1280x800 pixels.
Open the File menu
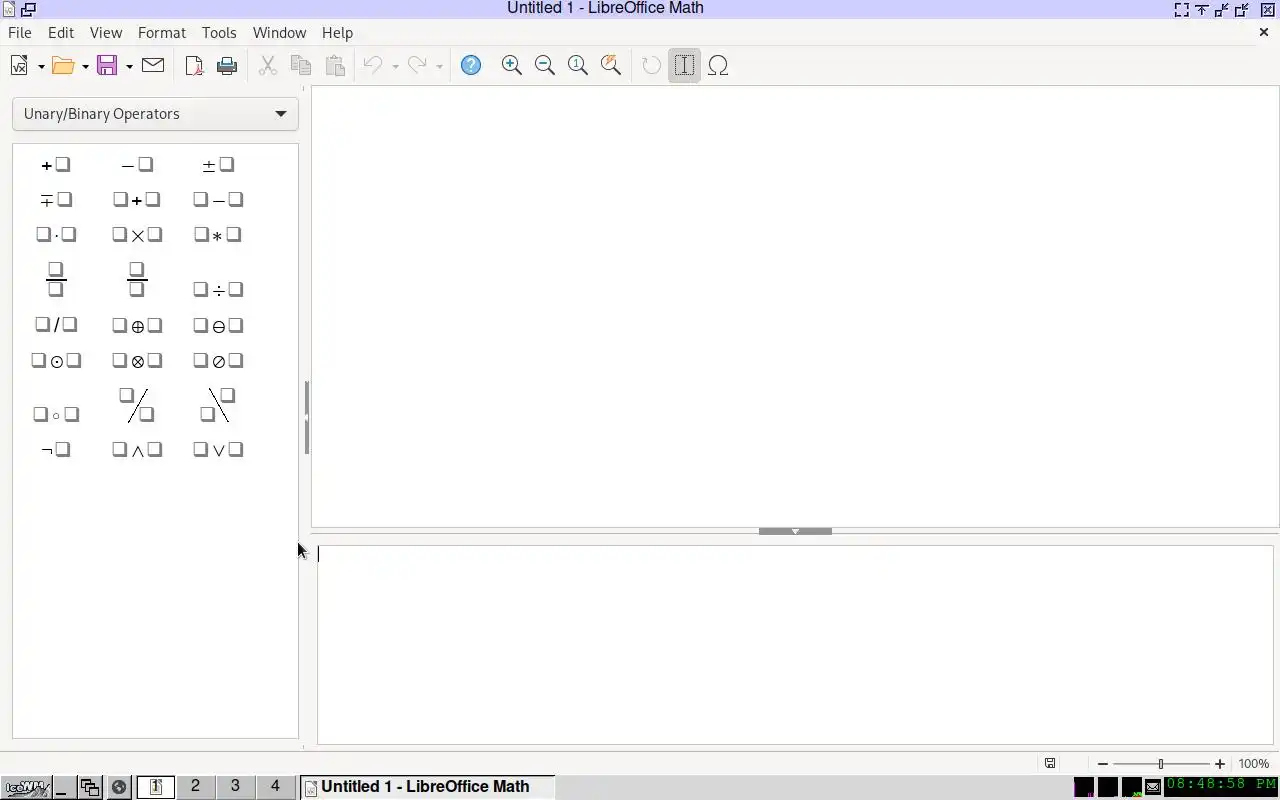(x=19, y=33)
